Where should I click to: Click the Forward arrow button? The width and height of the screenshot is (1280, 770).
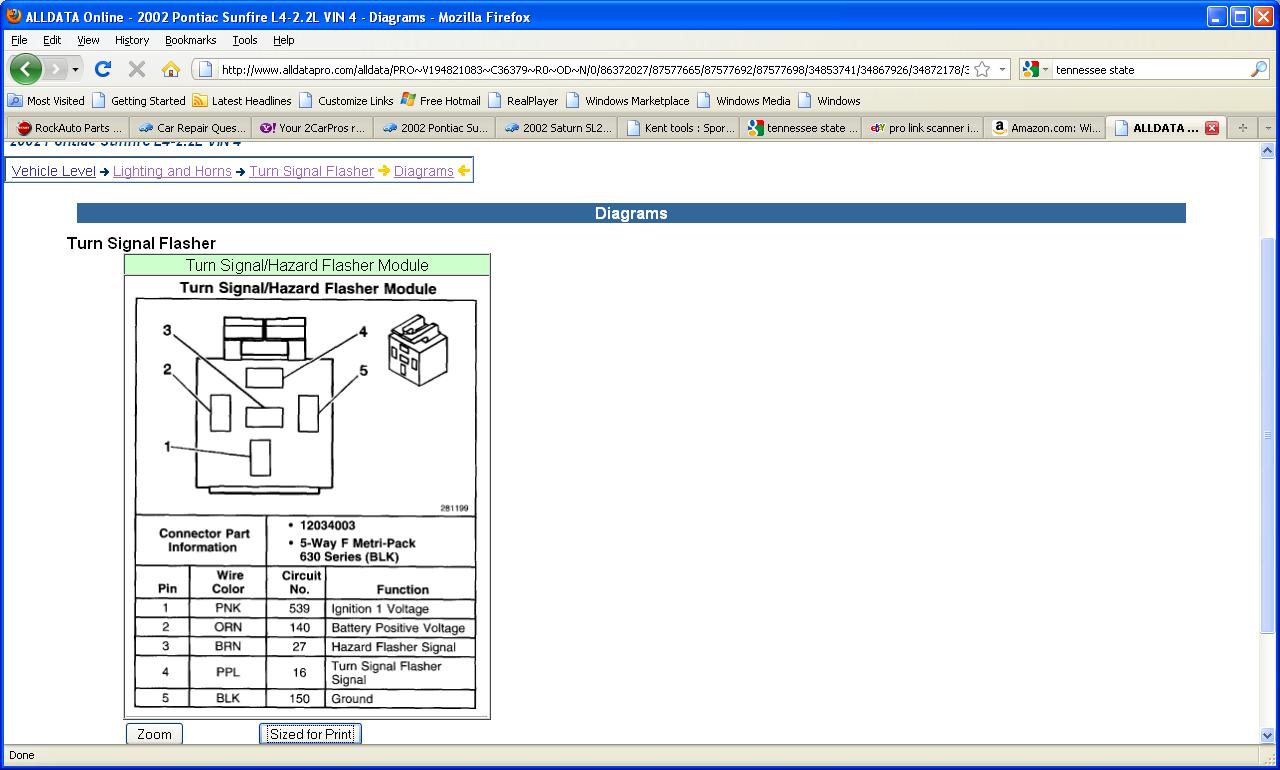(x=55, y=69)
